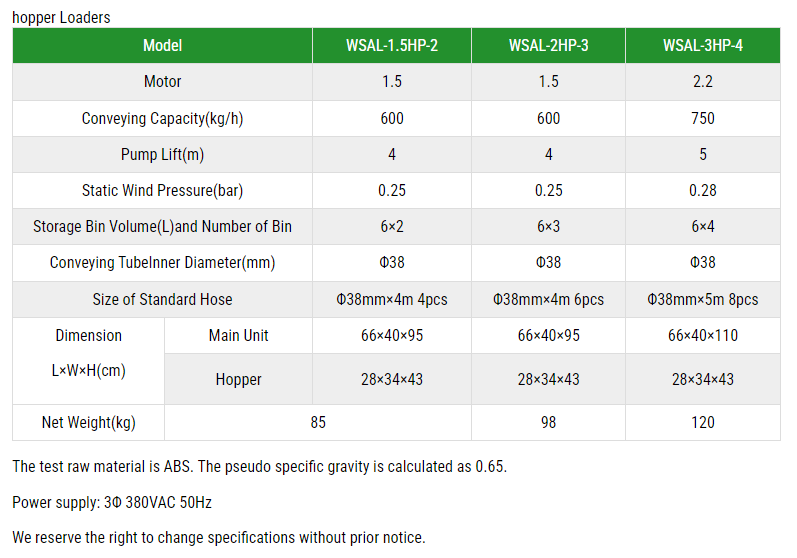Click the Φ38mm×5m 8pcs hose value
Image resolution: width=797 pixels, height=558 pixels.
[x=703, y=299]
